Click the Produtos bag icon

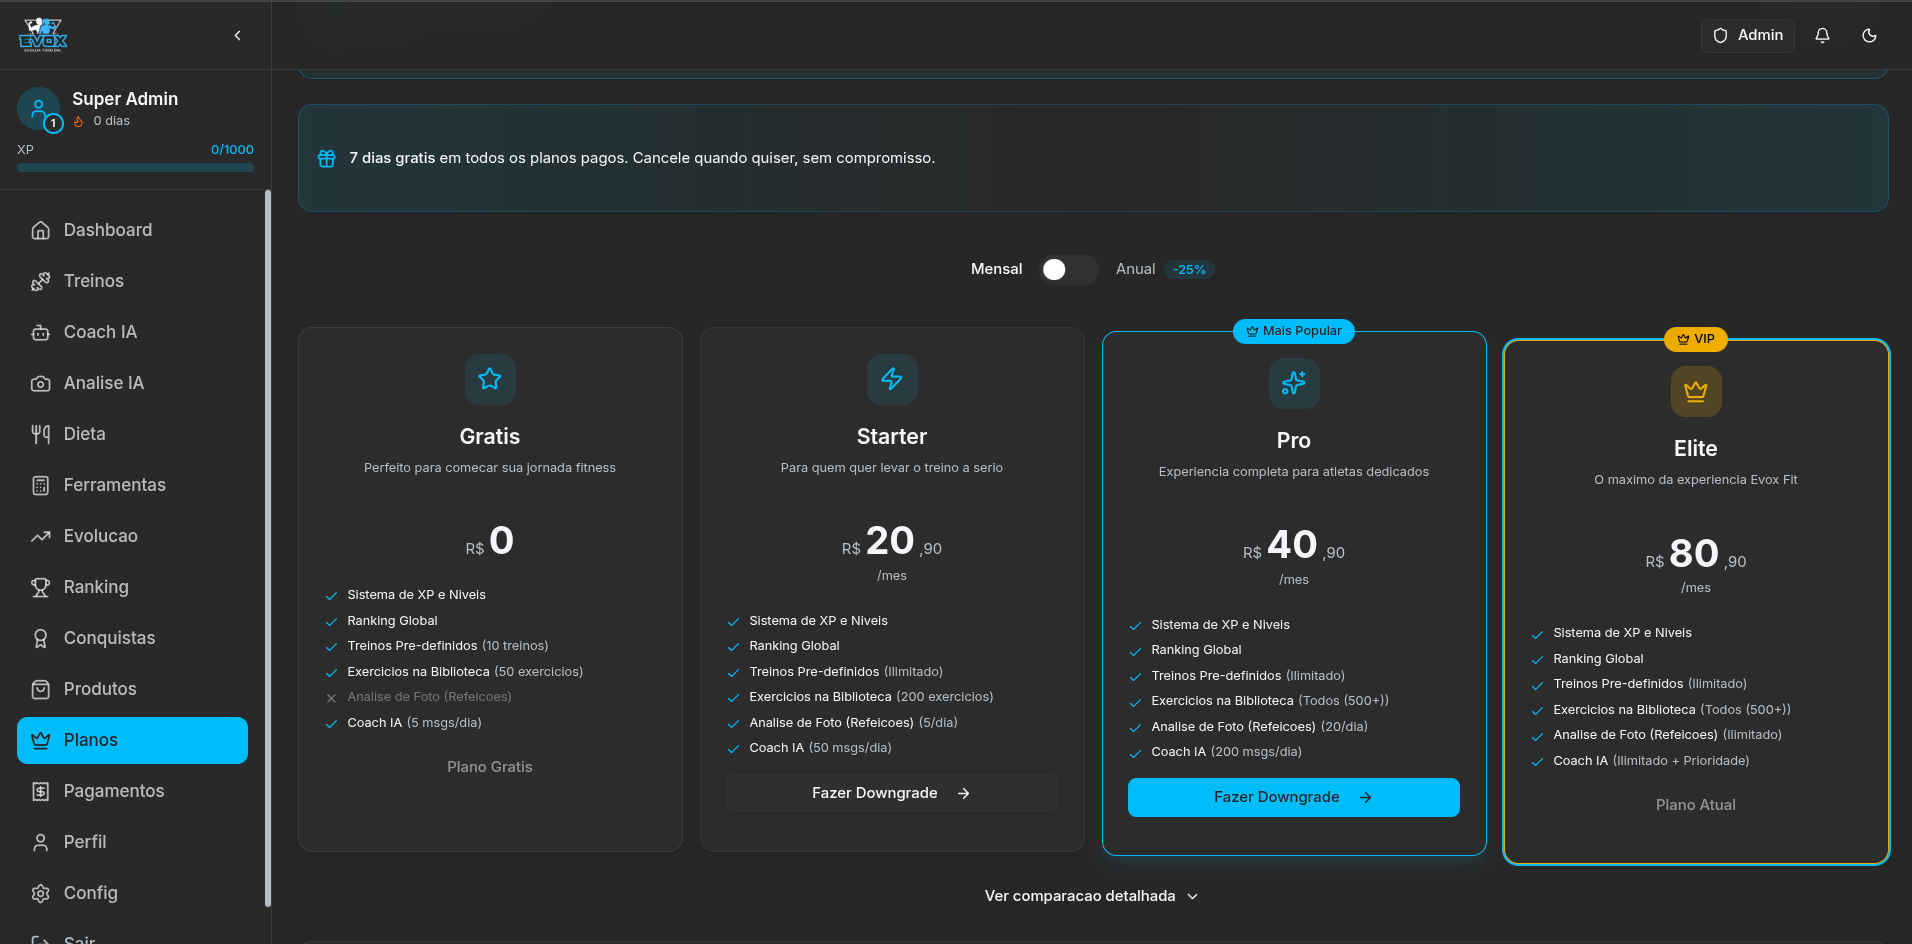tap(40, 689)
